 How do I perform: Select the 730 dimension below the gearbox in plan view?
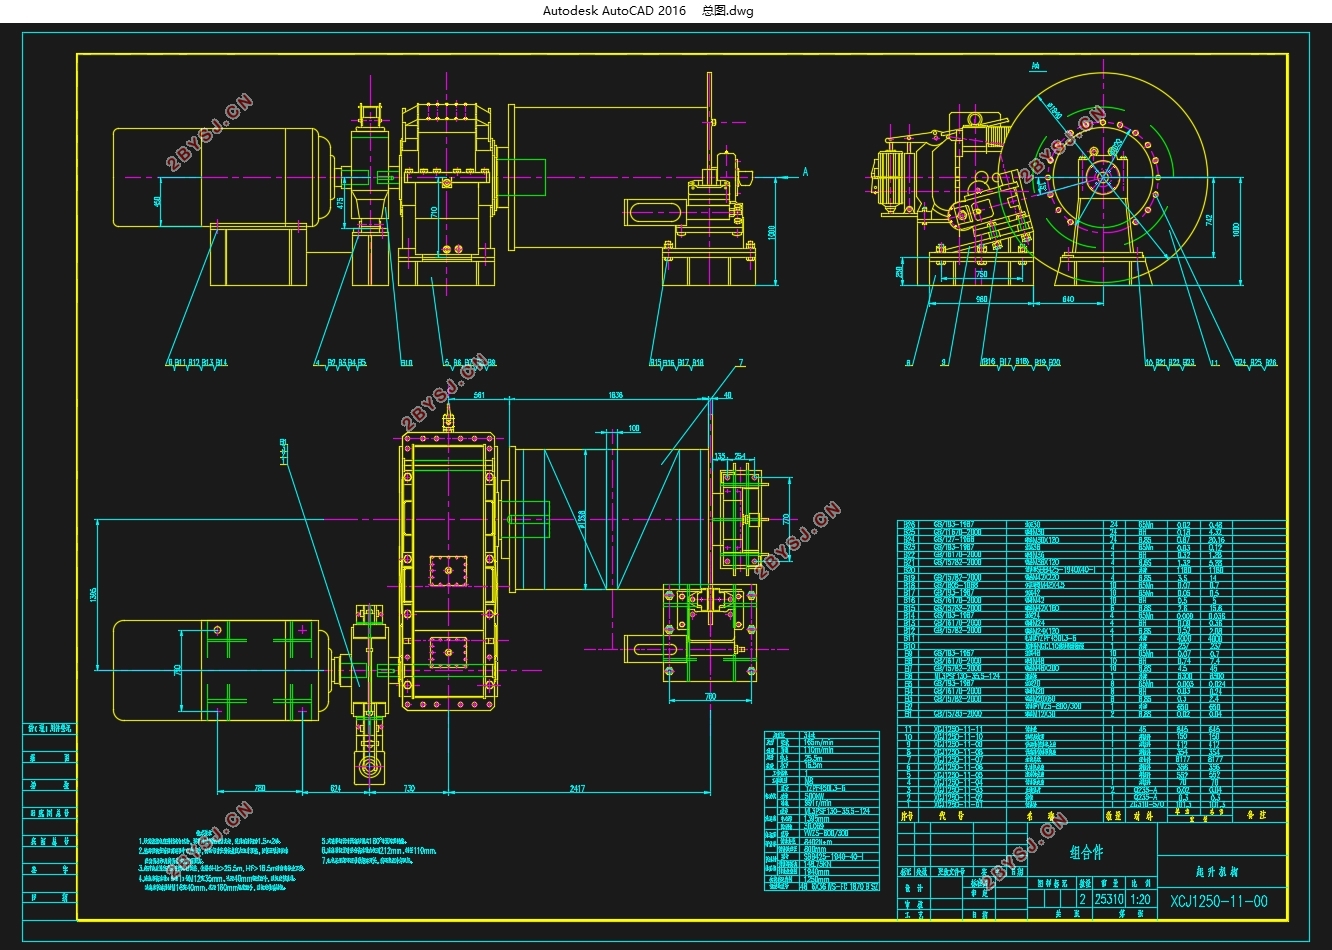[408, 789]
